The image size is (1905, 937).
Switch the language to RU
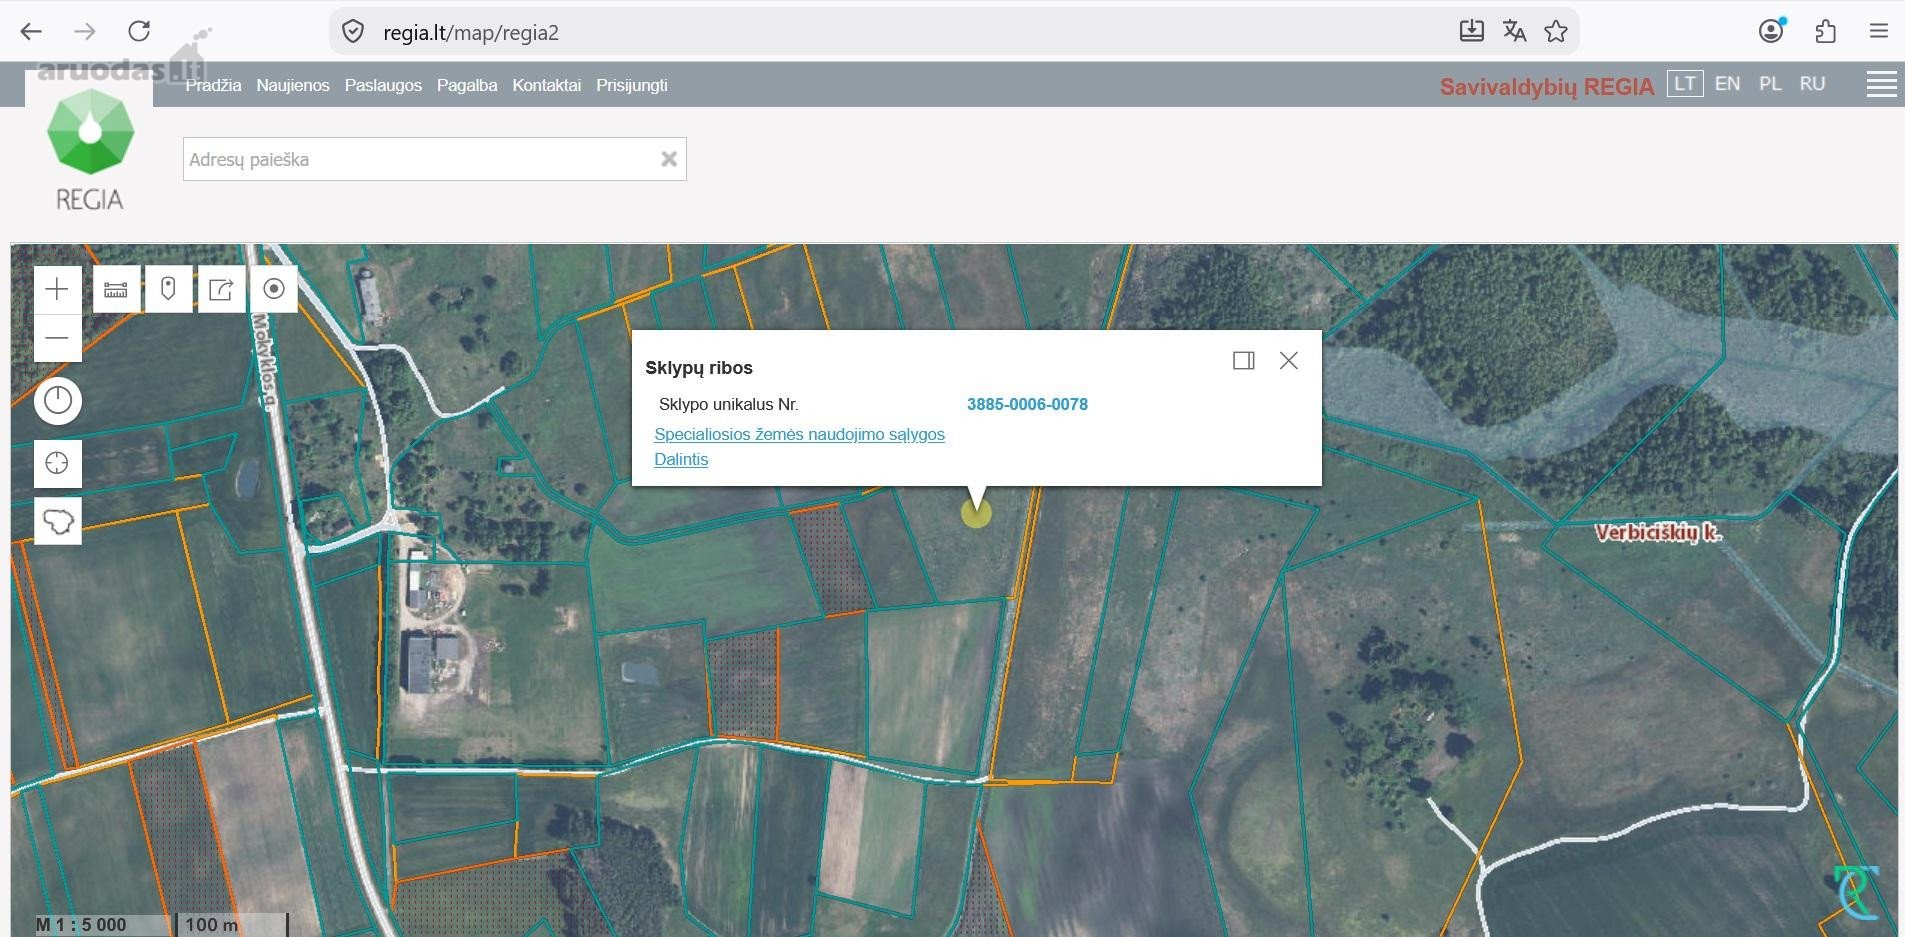[x=1812, y=84]
